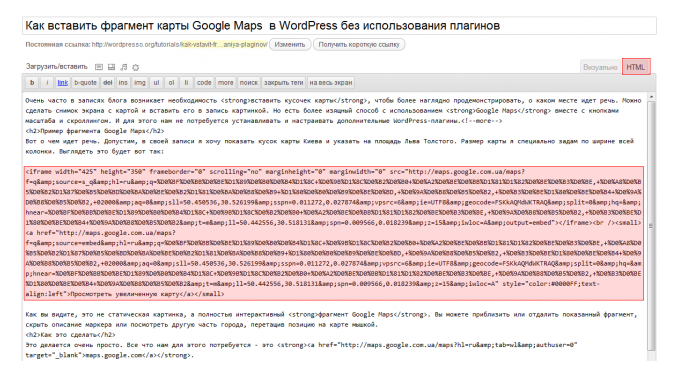Click the add audio music-note icon
Image resolution: width=674 pixels, height=391 pixels.
pyautogui.click(x=124, y=67)
